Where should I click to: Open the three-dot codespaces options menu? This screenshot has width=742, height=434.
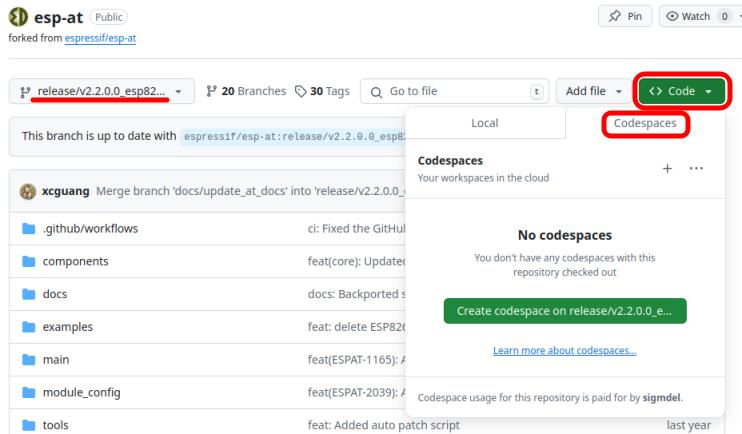point(696,168)
